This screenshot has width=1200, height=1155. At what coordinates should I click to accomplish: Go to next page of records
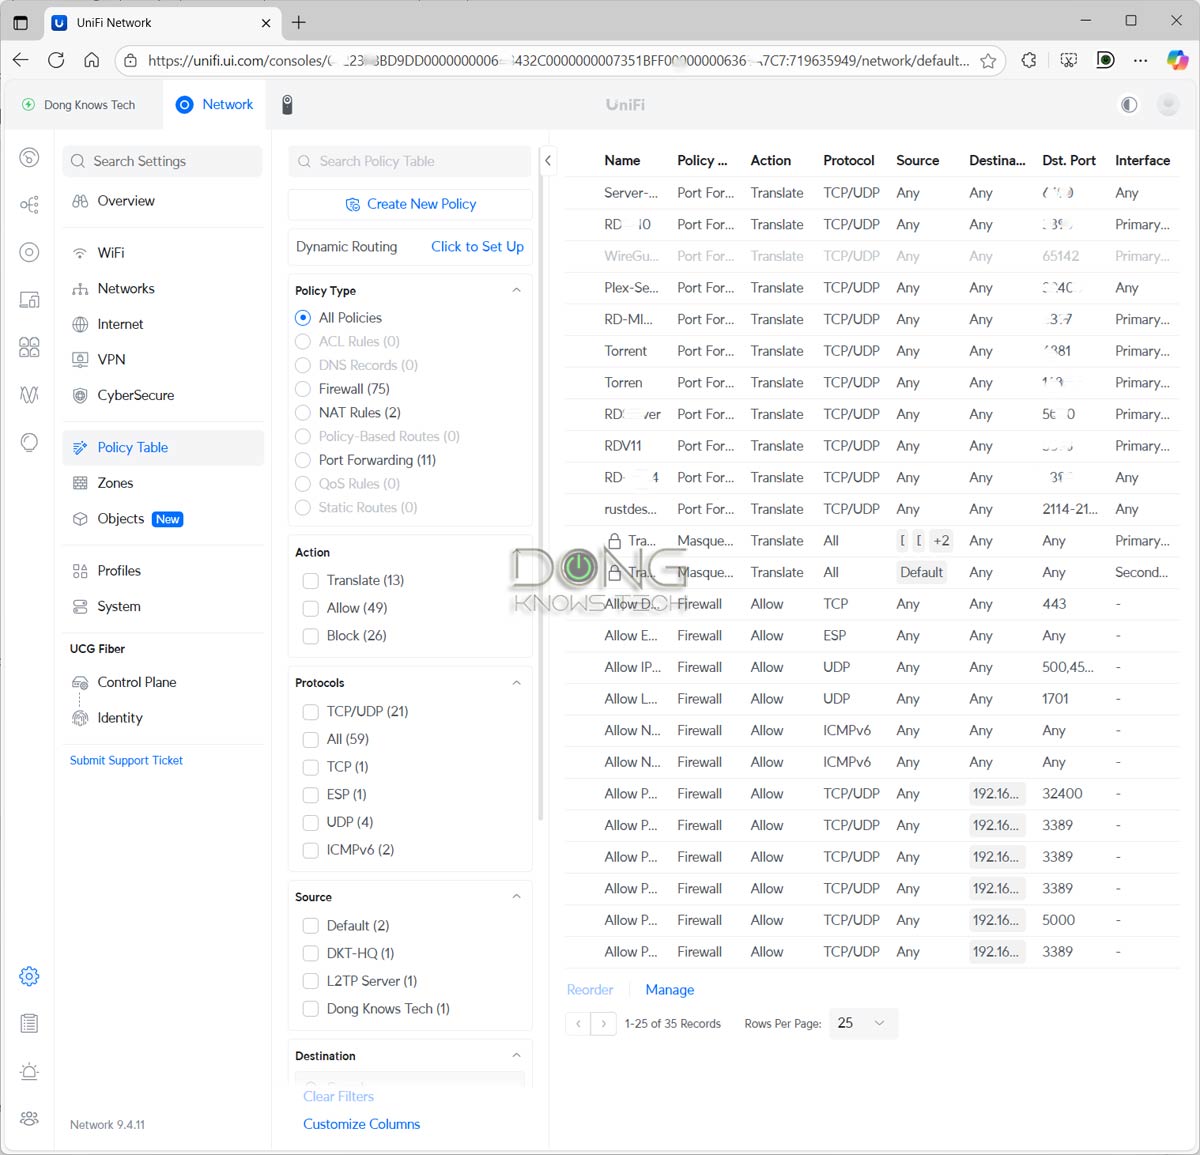click(604, 1023)
